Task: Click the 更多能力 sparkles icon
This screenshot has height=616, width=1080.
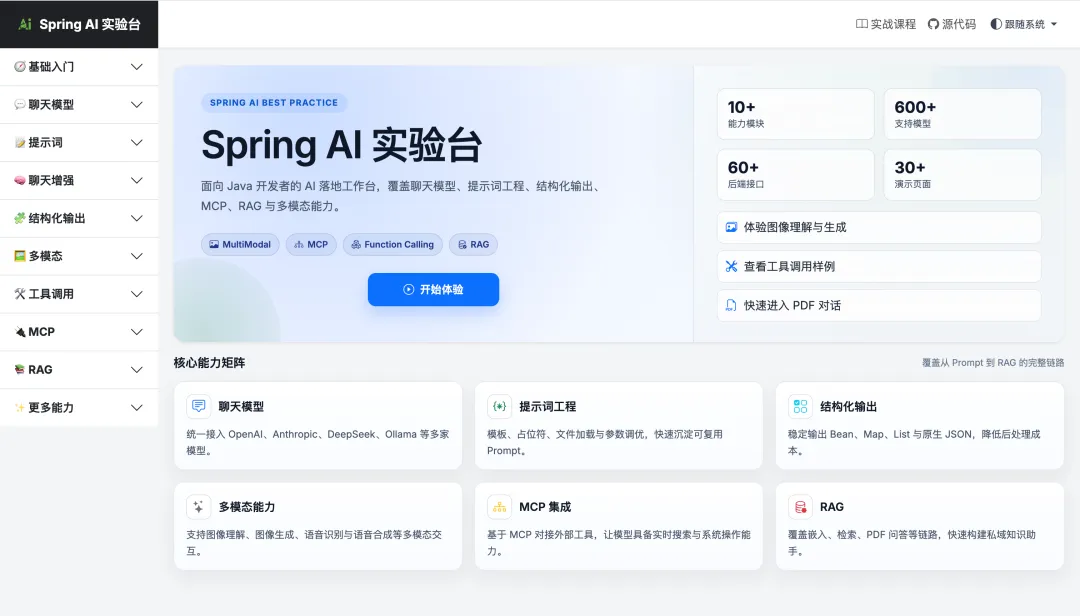Action: [20, 408]
